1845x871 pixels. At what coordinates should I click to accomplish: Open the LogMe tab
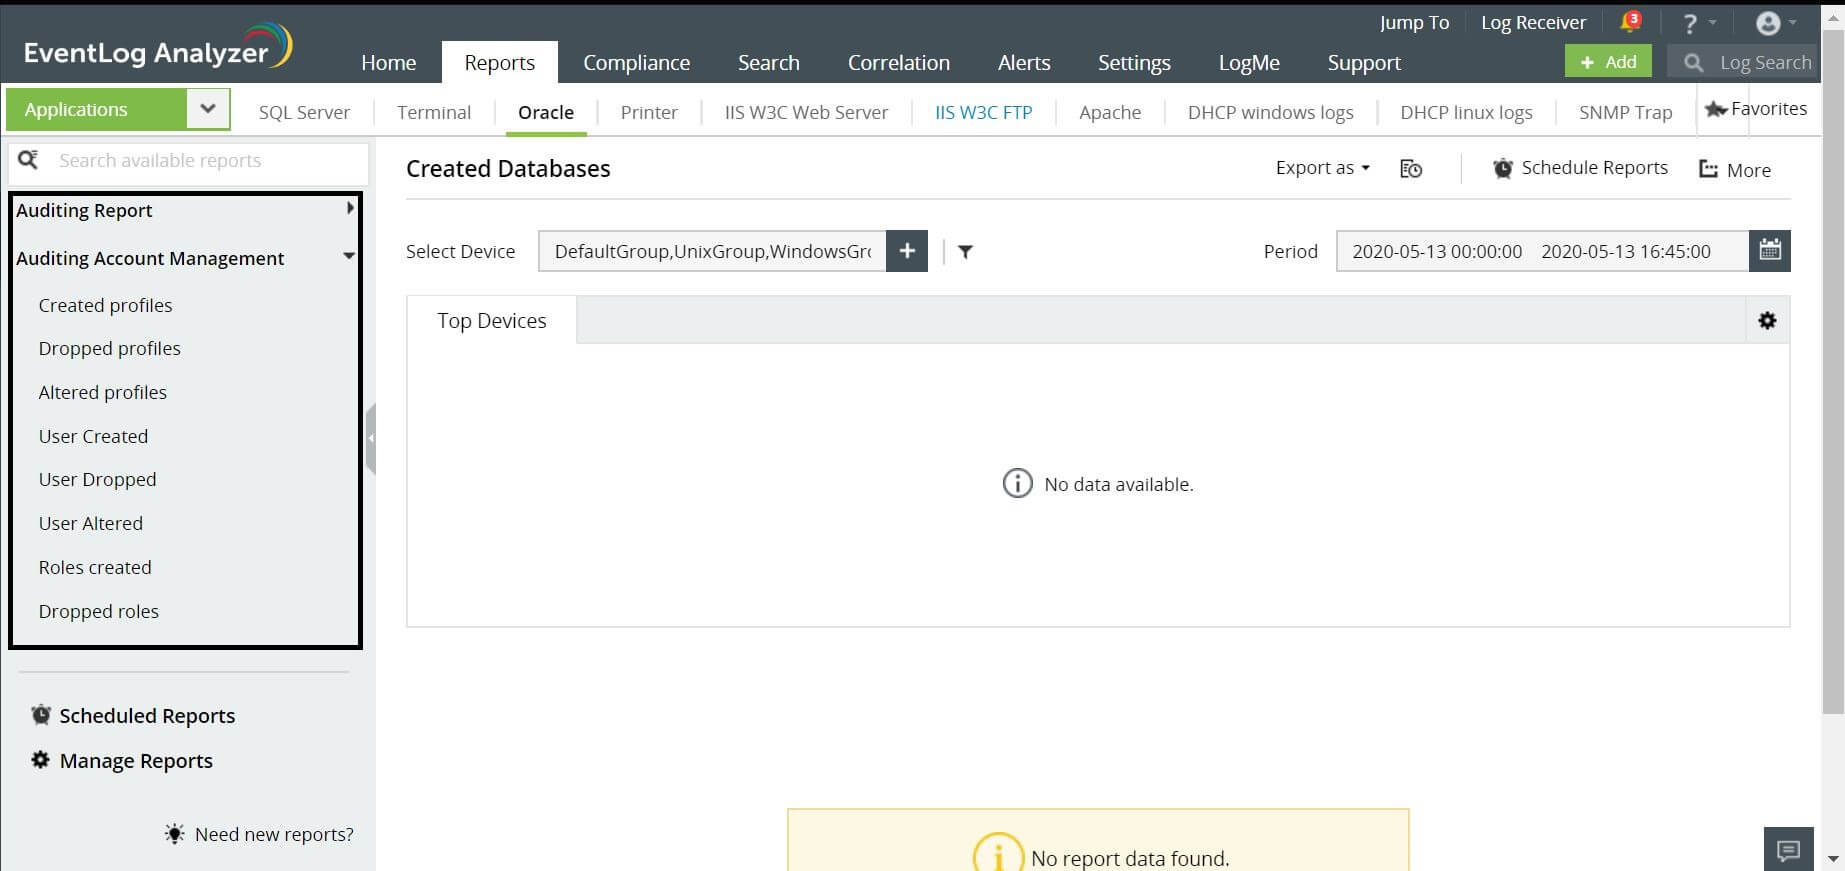pos(1249,62)
